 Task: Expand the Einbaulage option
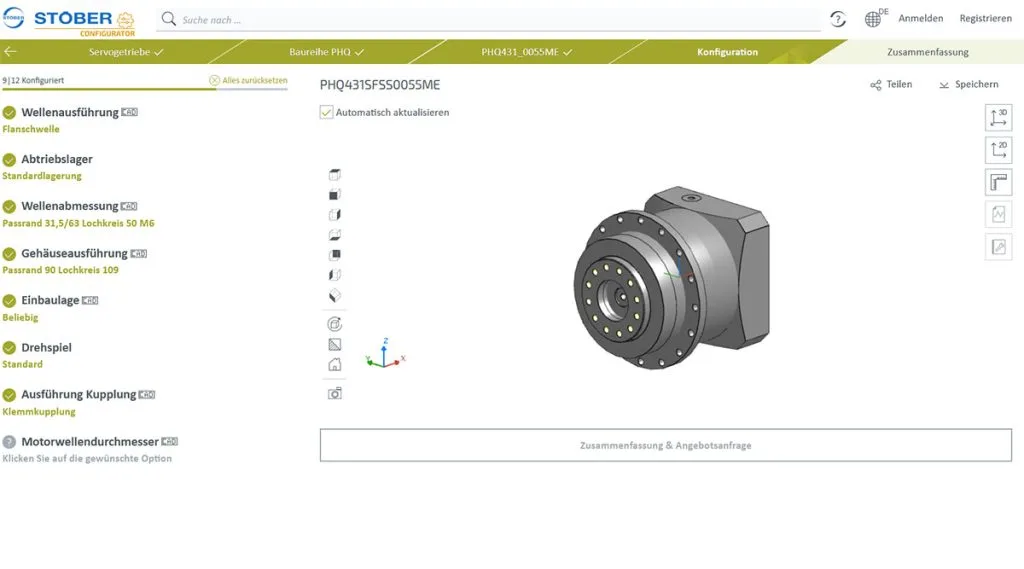(x=50, y=301)
